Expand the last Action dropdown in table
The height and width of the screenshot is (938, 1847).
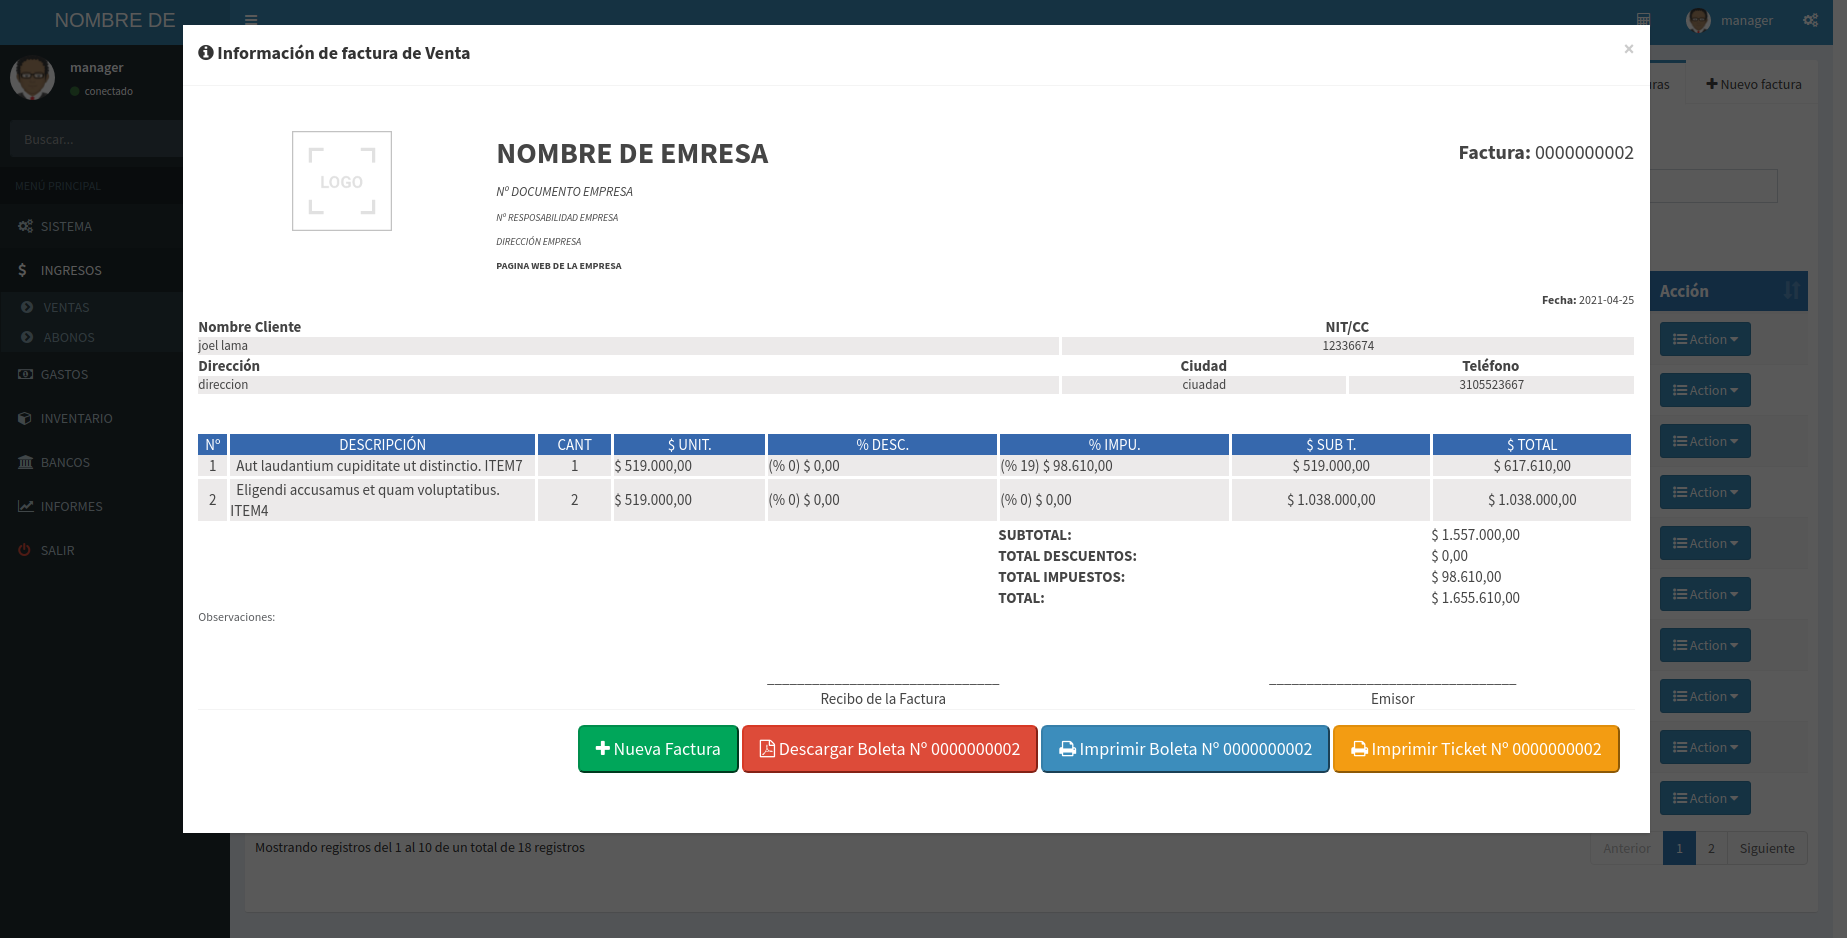(x=1705, y=798)
